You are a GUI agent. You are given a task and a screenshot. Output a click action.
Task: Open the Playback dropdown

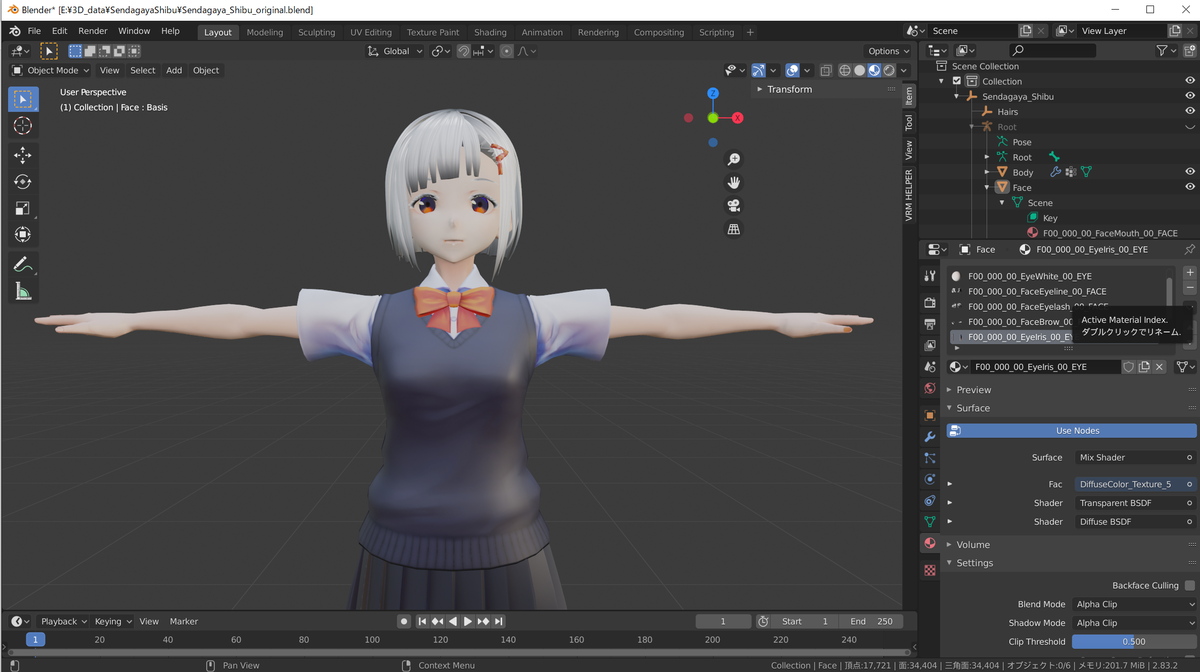(x=63, y=621)
